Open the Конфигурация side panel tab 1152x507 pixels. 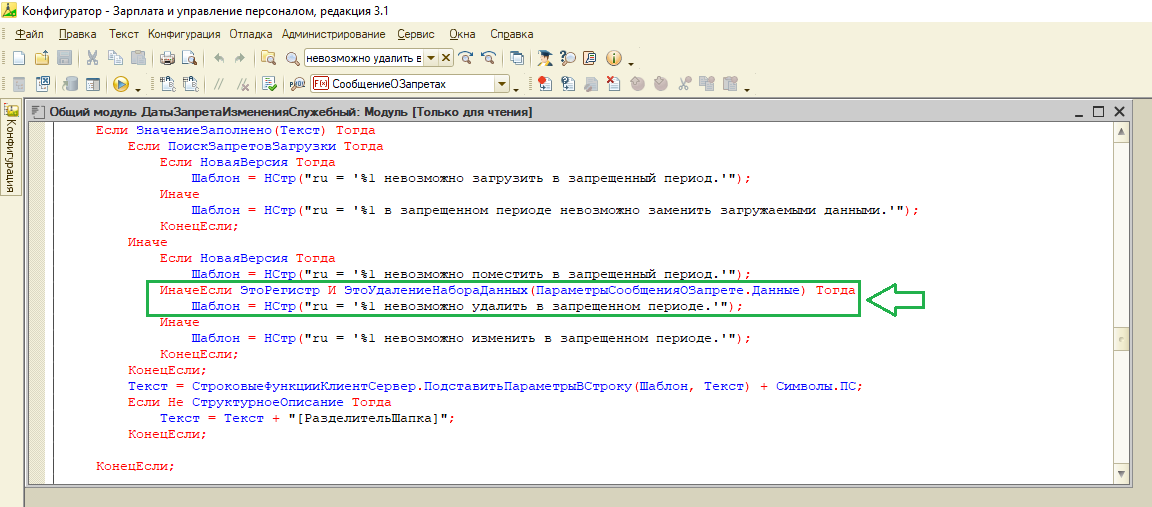pyautogui.click(x=11, y=148)
